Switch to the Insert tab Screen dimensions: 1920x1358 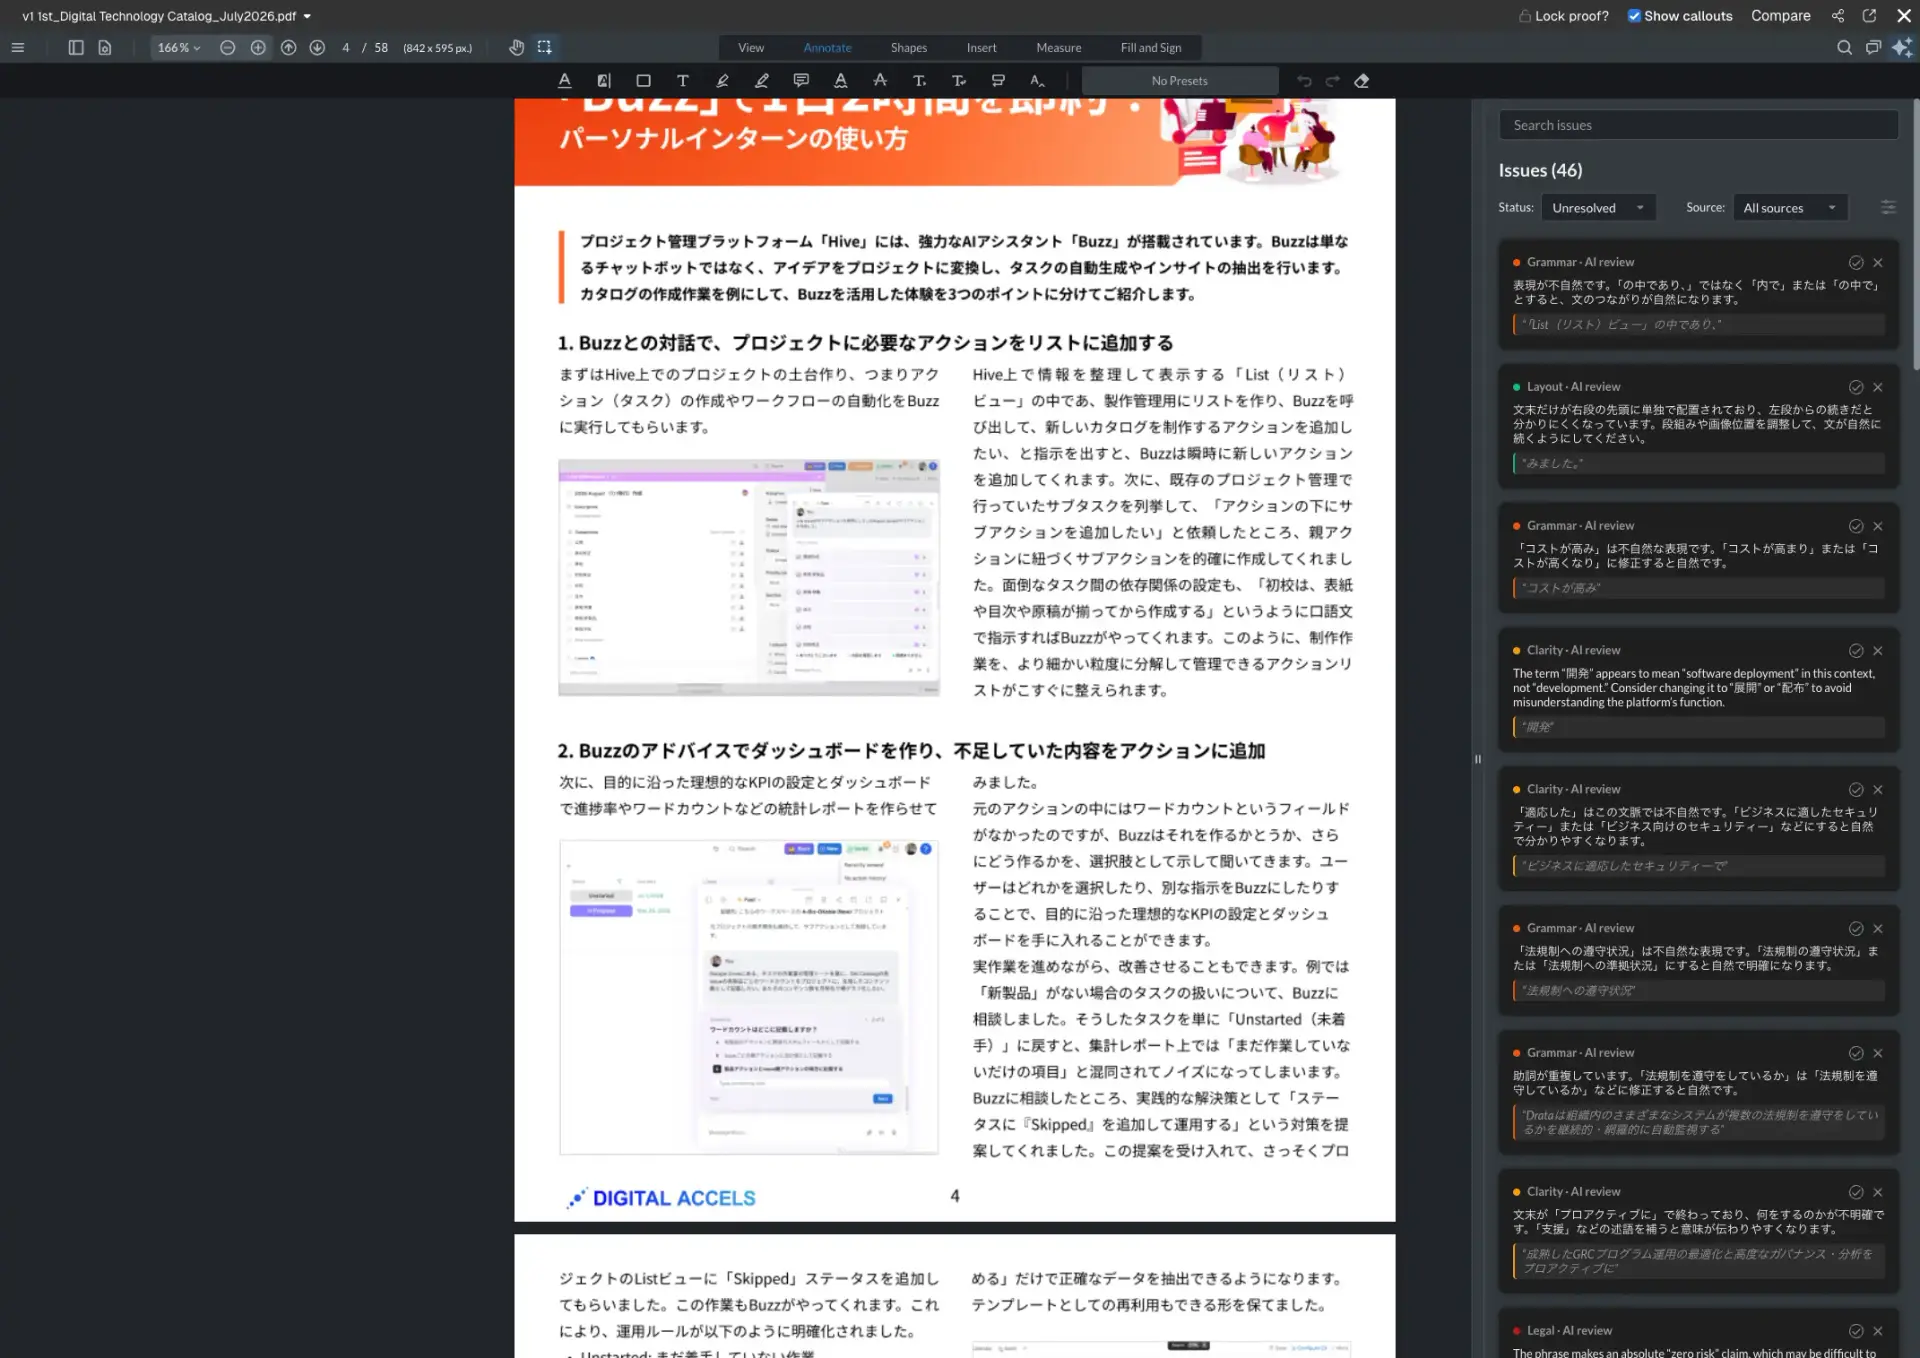[981, 47]
